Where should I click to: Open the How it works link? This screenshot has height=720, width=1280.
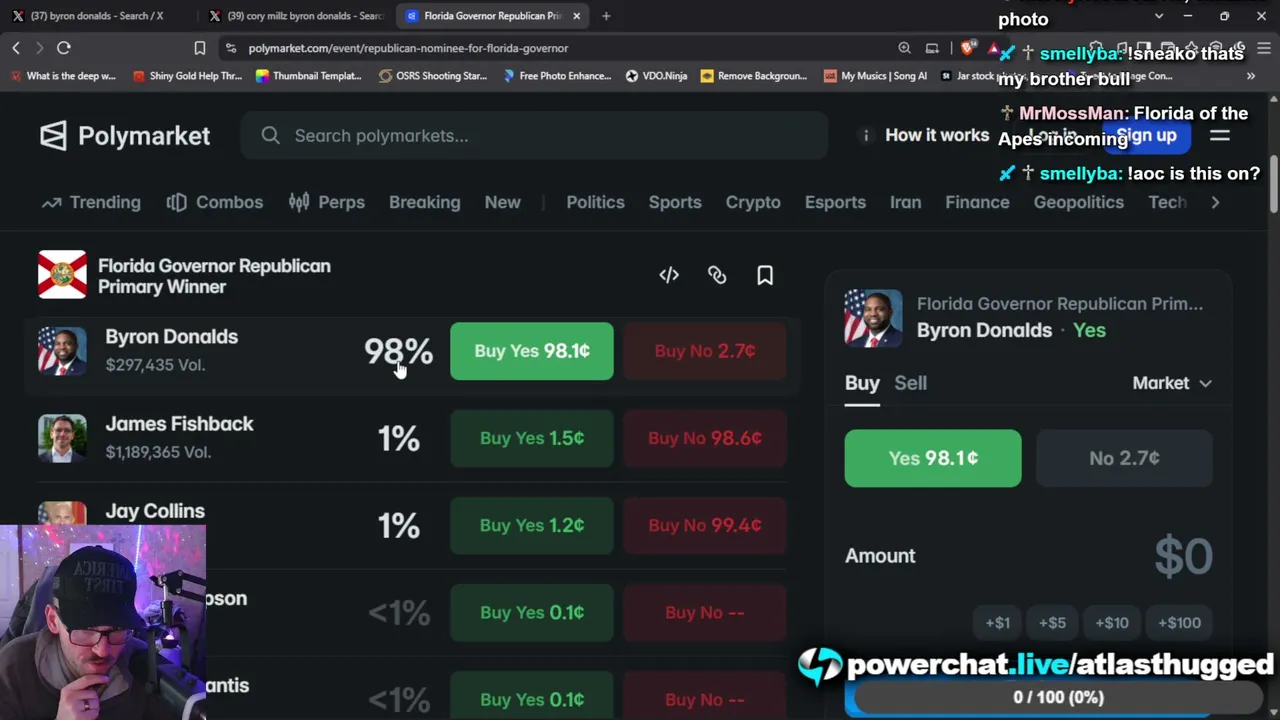click(x=937, y=136)
